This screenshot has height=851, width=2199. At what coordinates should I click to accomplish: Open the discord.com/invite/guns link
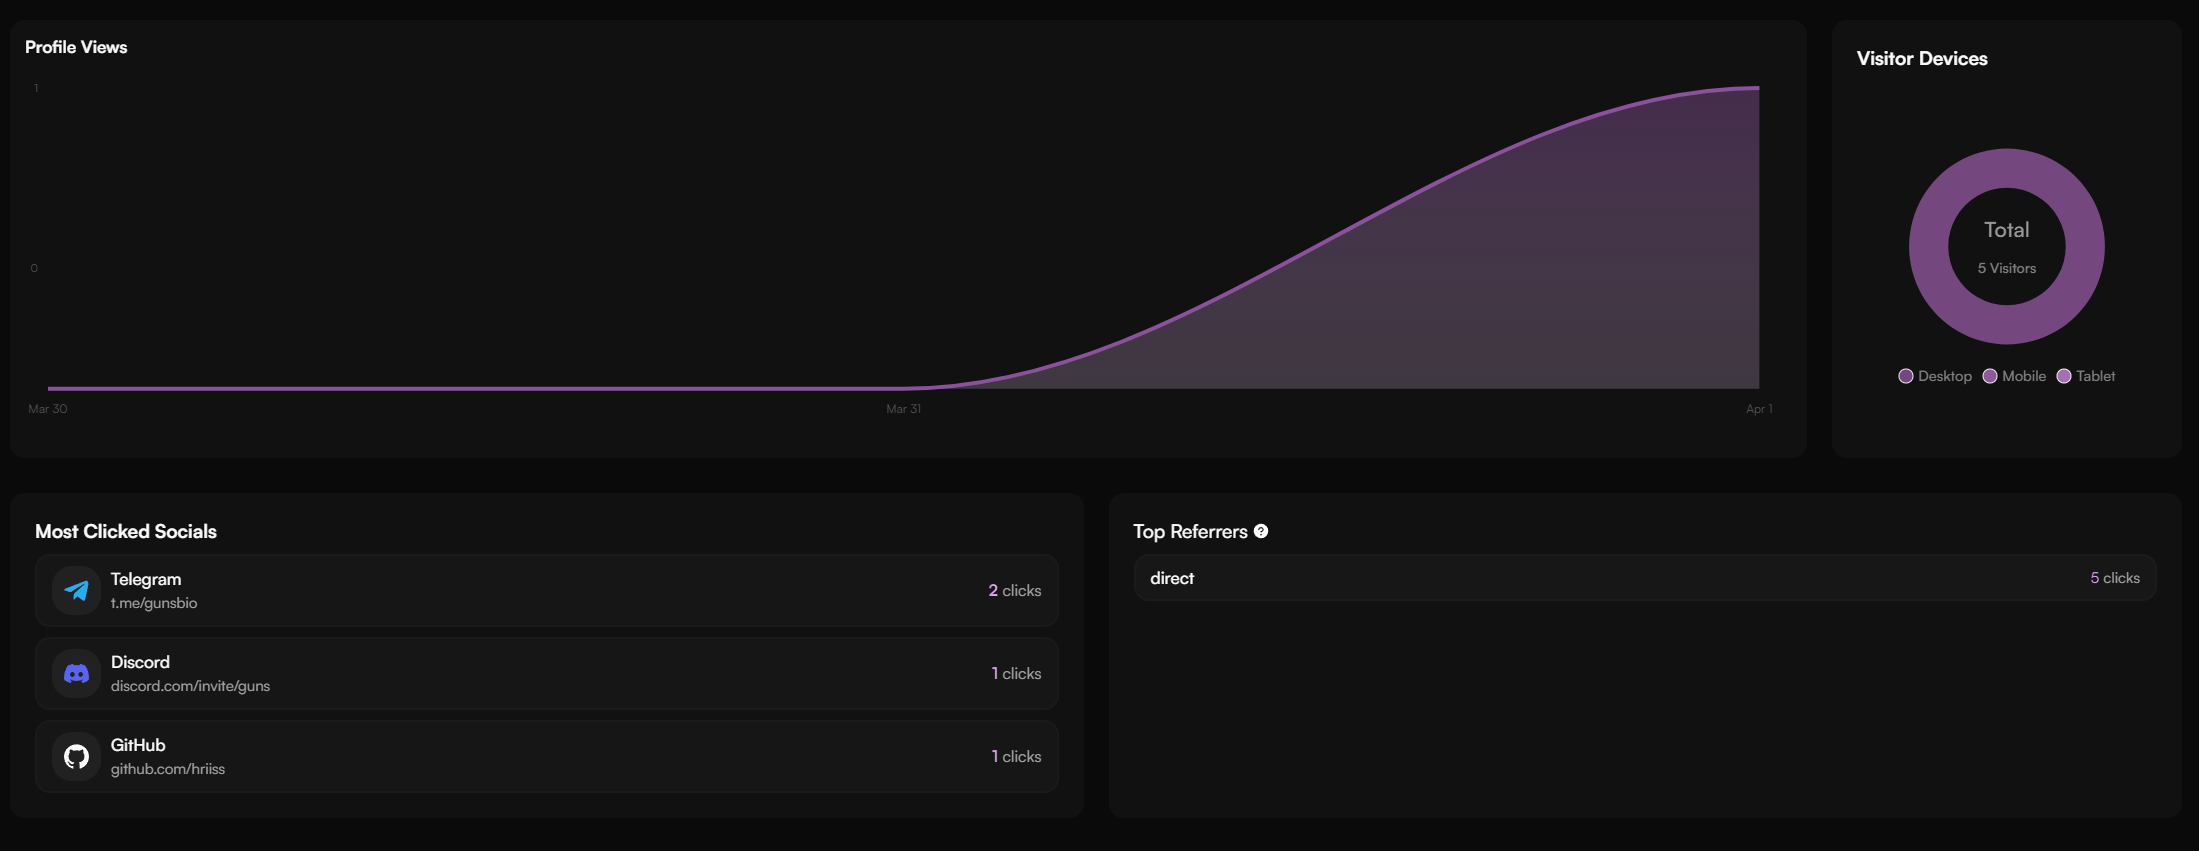click(190, 686)
